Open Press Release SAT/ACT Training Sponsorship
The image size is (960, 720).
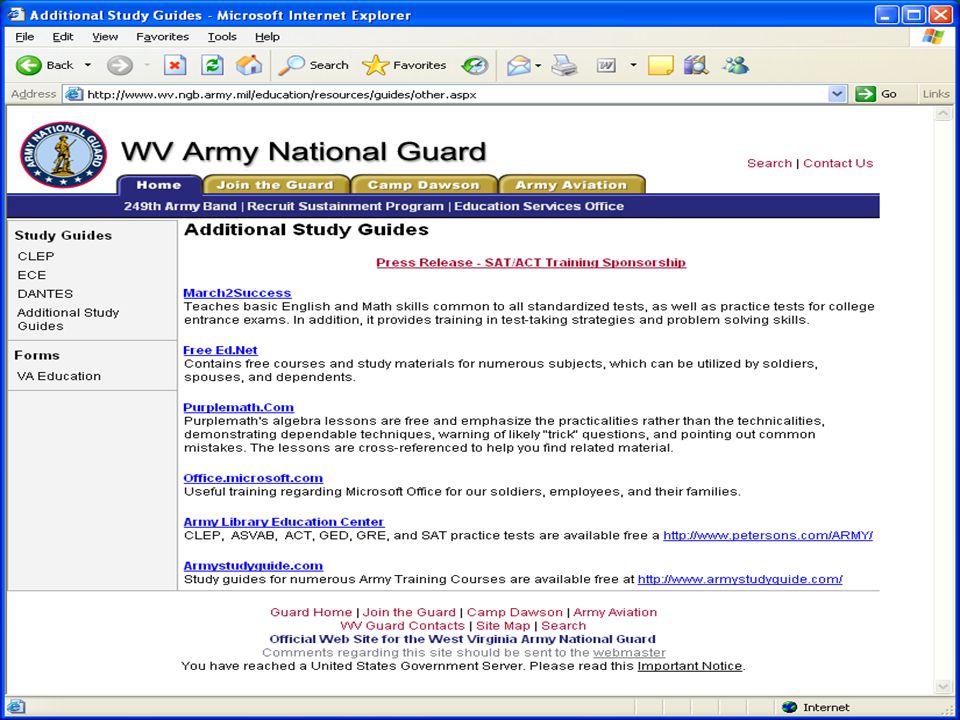click(x=531, y=263)
